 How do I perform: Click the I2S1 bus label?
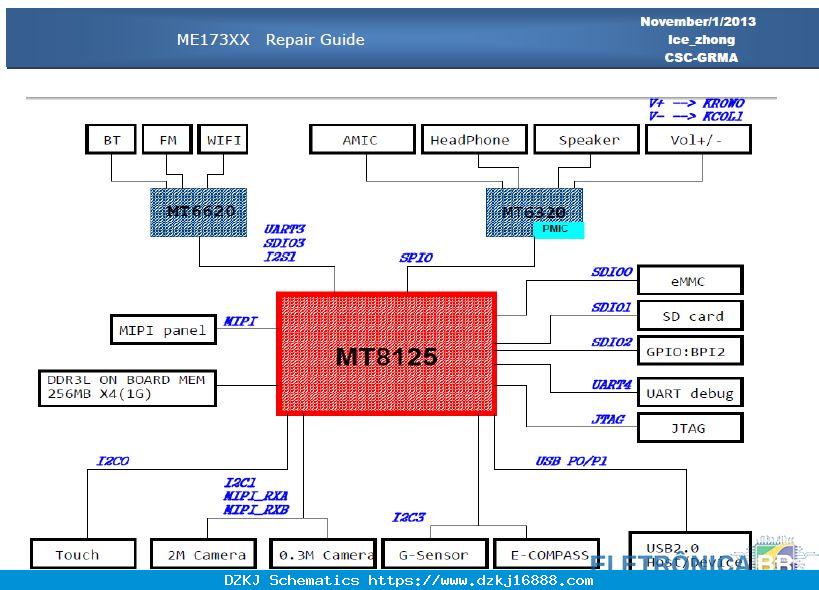[x=280, y=256]
